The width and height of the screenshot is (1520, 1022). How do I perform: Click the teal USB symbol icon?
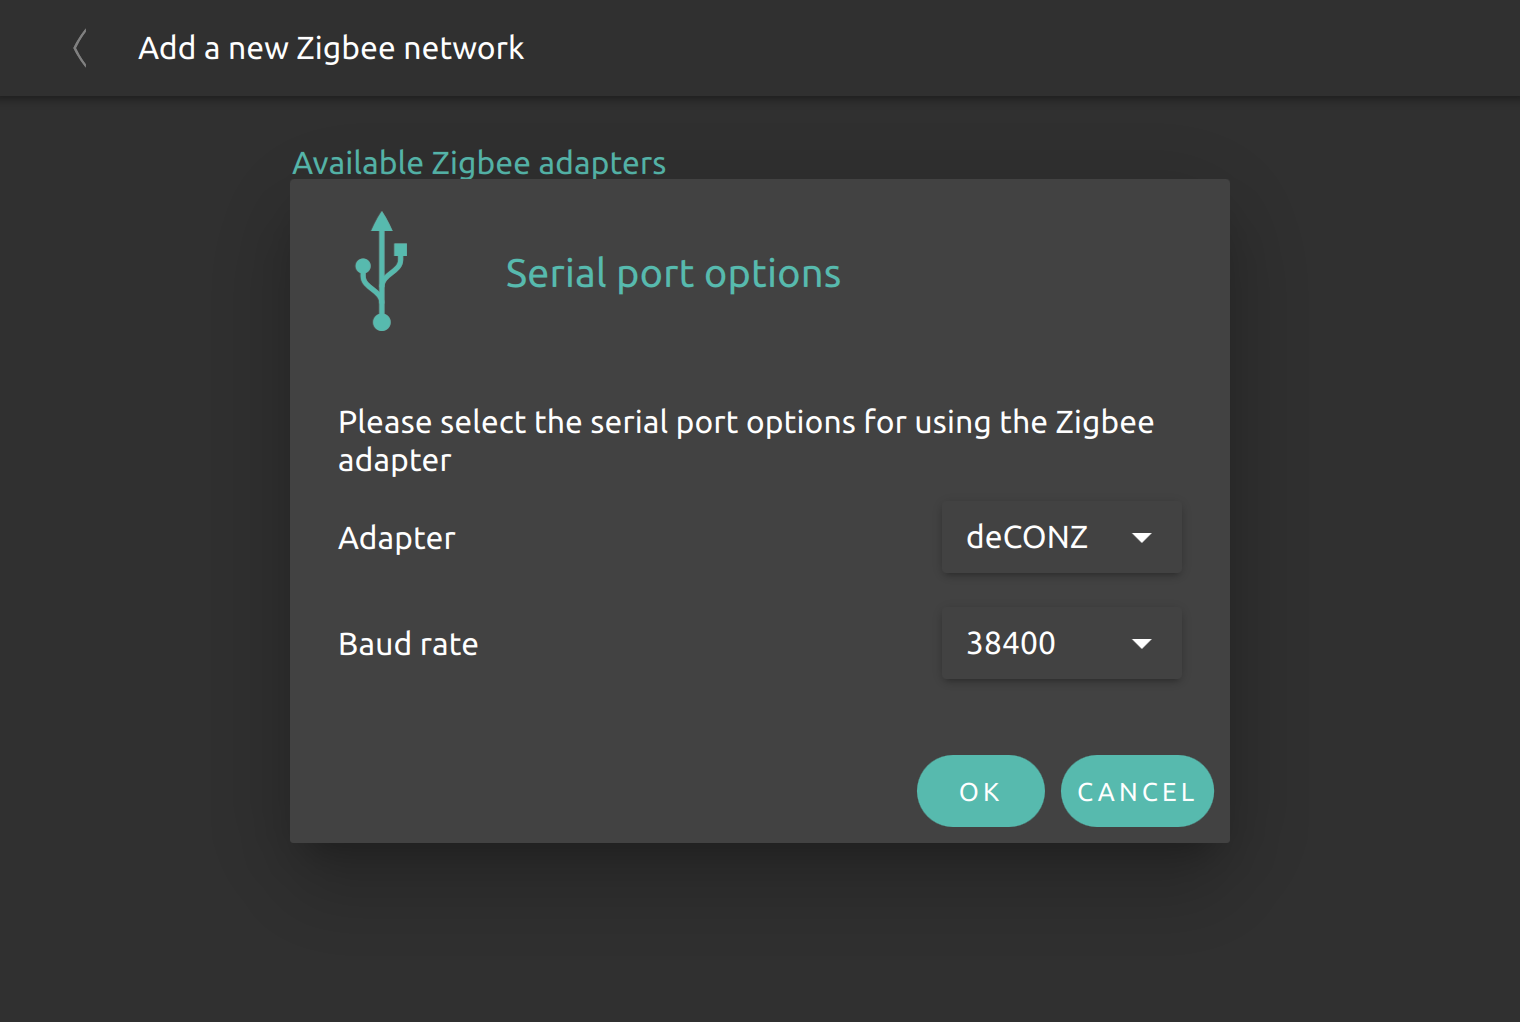381,271
